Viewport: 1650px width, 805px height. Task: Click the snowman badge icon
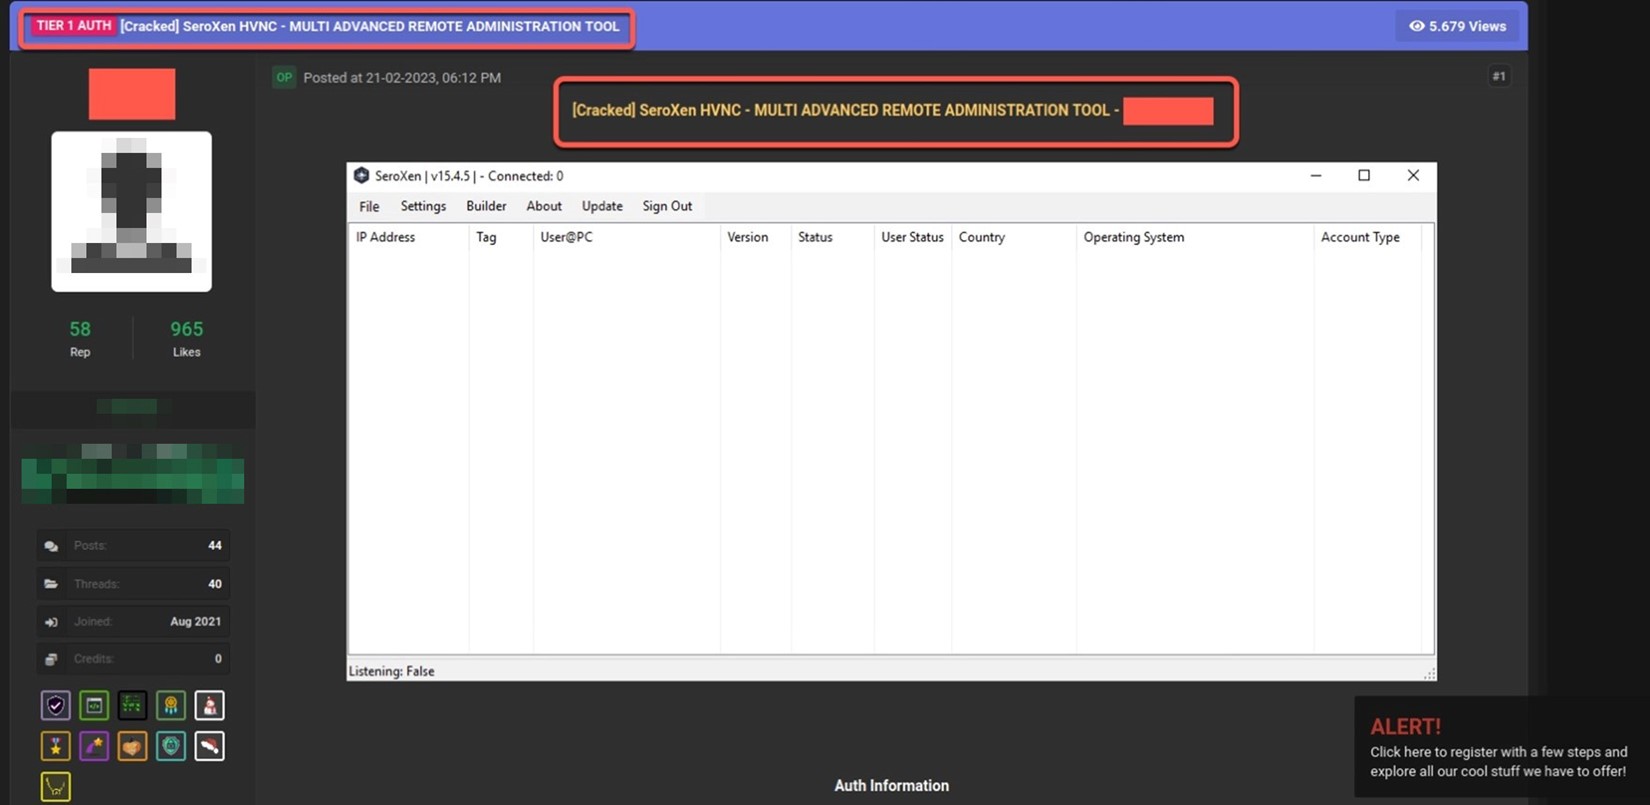[209, 706]
